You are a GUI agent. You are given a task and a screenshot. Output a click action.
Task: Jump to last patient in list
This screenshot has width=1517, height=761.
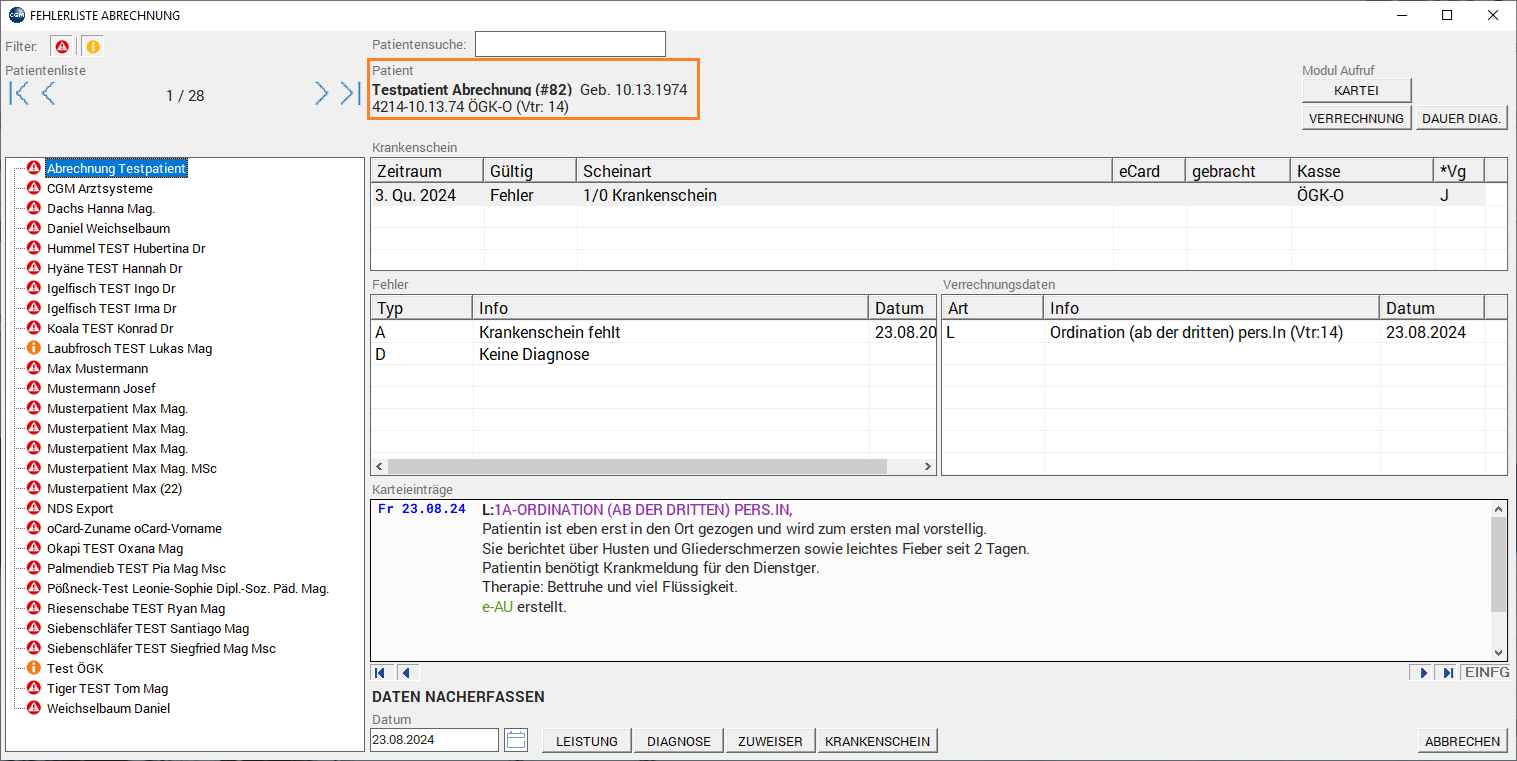pos(349,94)
